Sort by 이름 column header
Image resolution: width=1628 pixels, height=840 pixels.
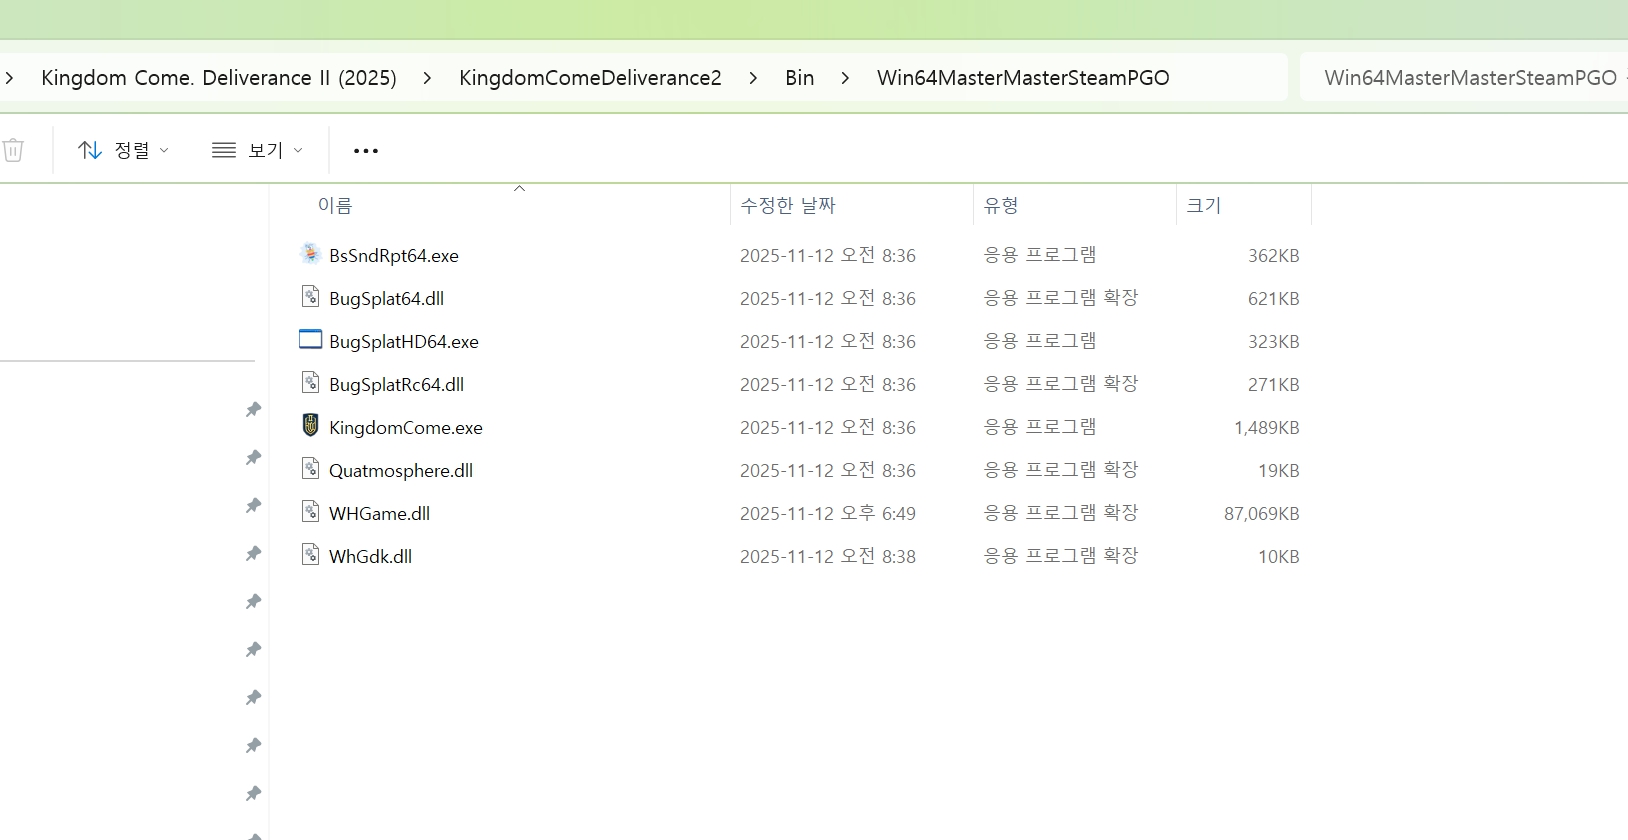(x=335, y=205)
